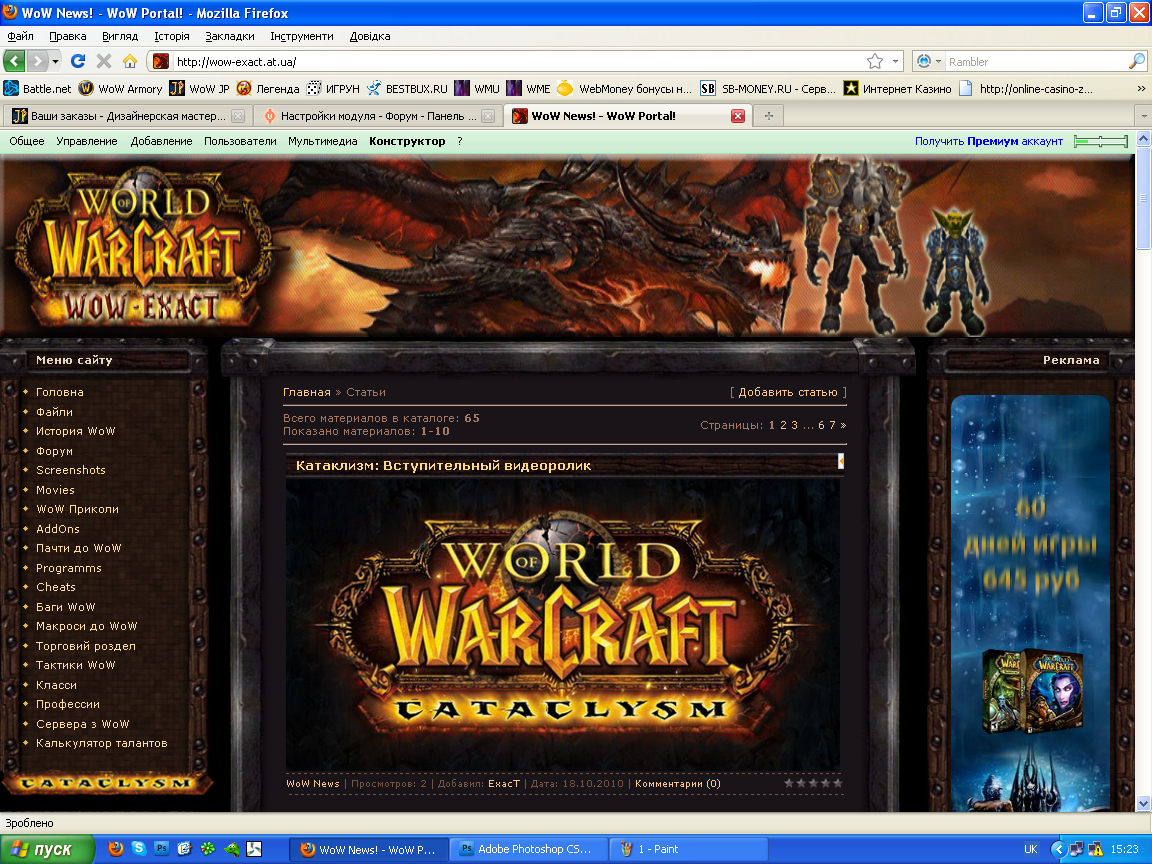The width and height of the screenshot is (1152, 864).
Task: Open the Історія menu
Action: coord(172,36)
